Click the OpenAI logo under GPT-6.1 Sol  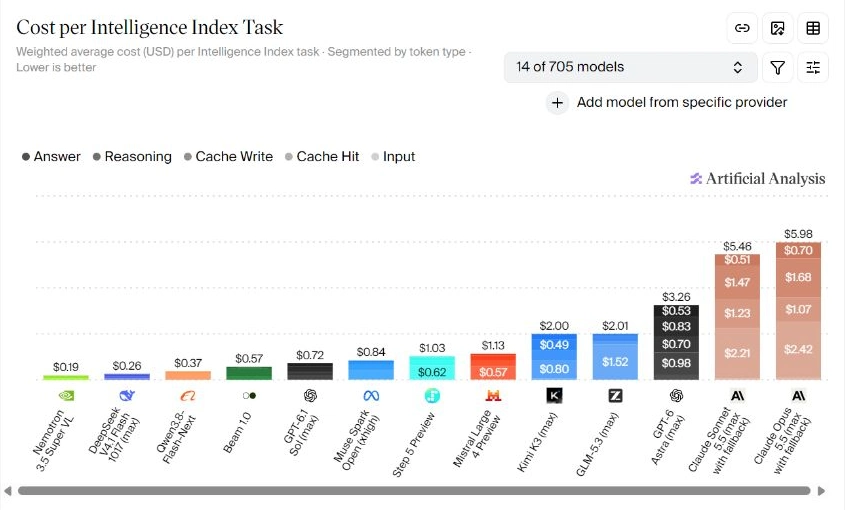pyautogui.click(x=310, y=396)
